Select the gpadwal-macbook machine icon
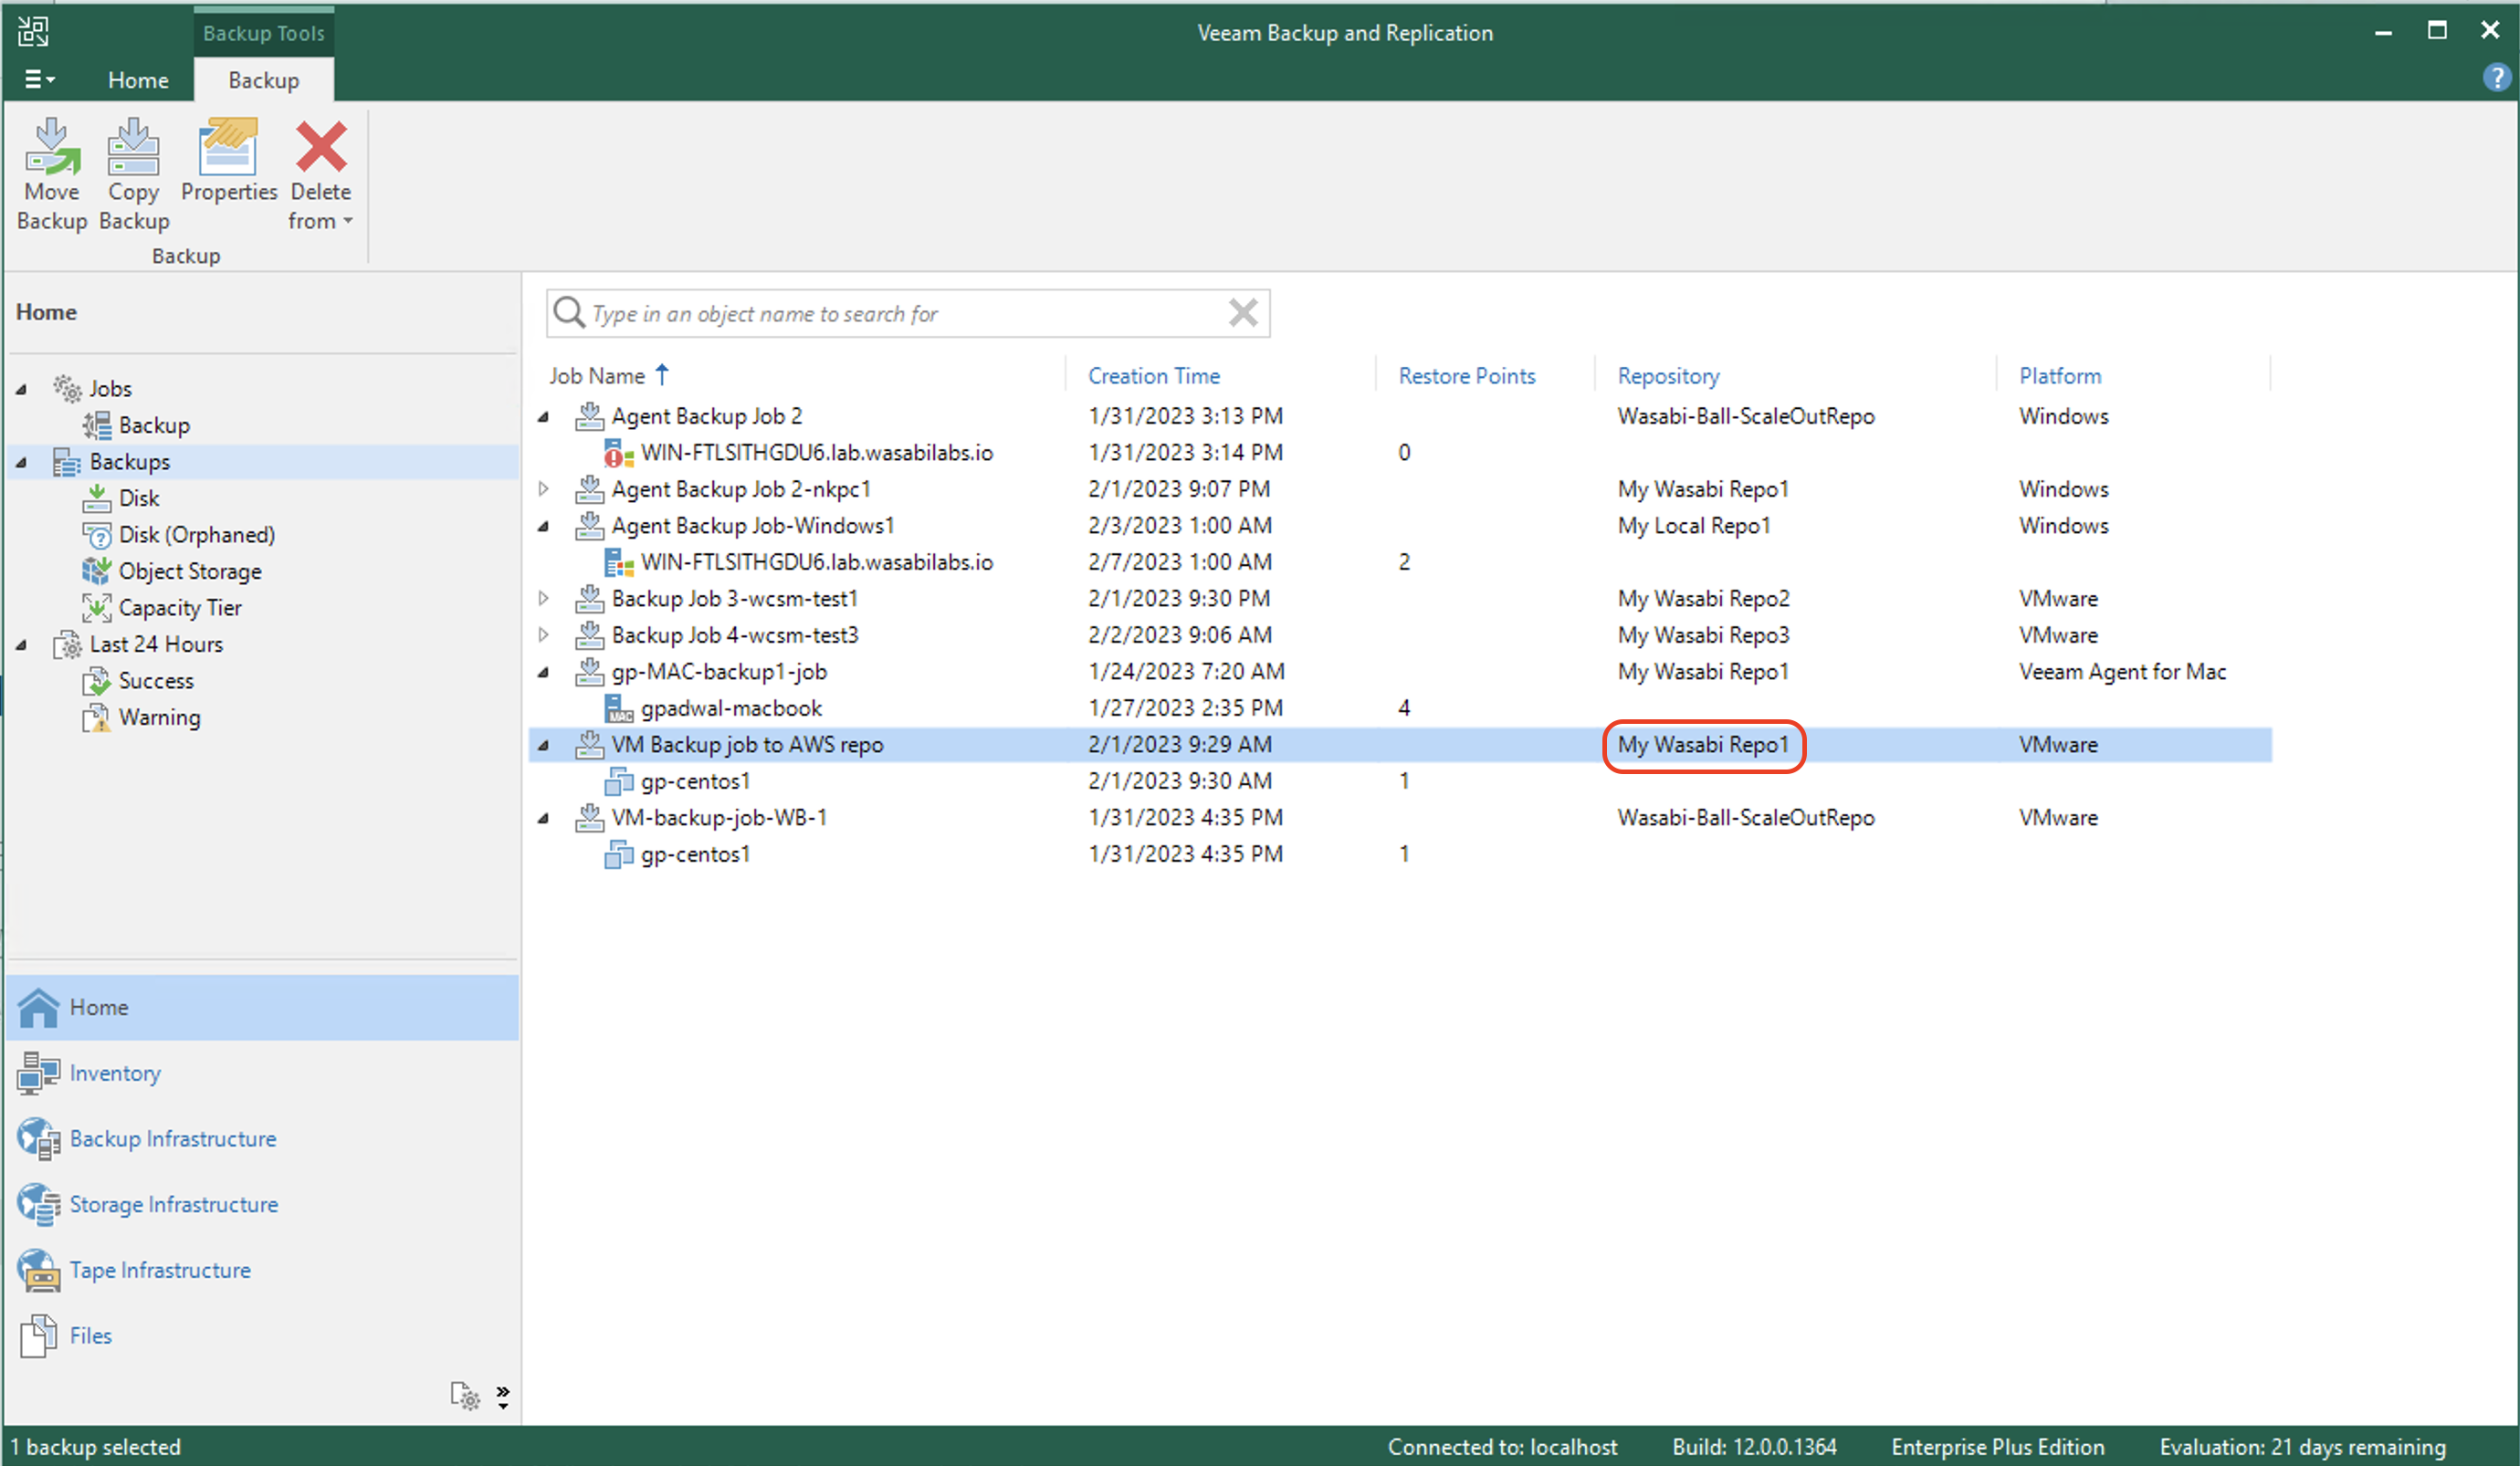Screen dimensions: 2520x1466 [619, 709]
